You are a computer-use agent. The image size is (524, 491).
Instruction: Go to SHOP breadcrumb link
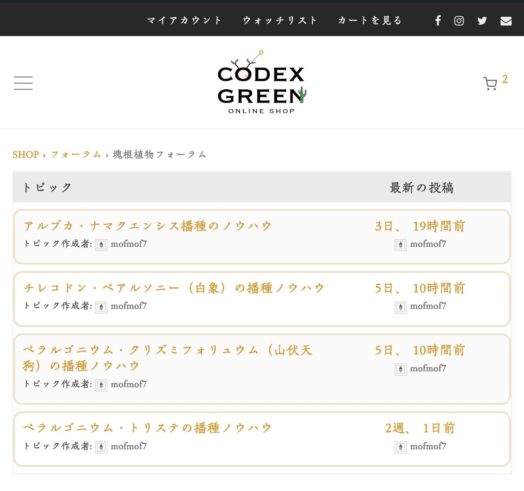coord(26,154)
